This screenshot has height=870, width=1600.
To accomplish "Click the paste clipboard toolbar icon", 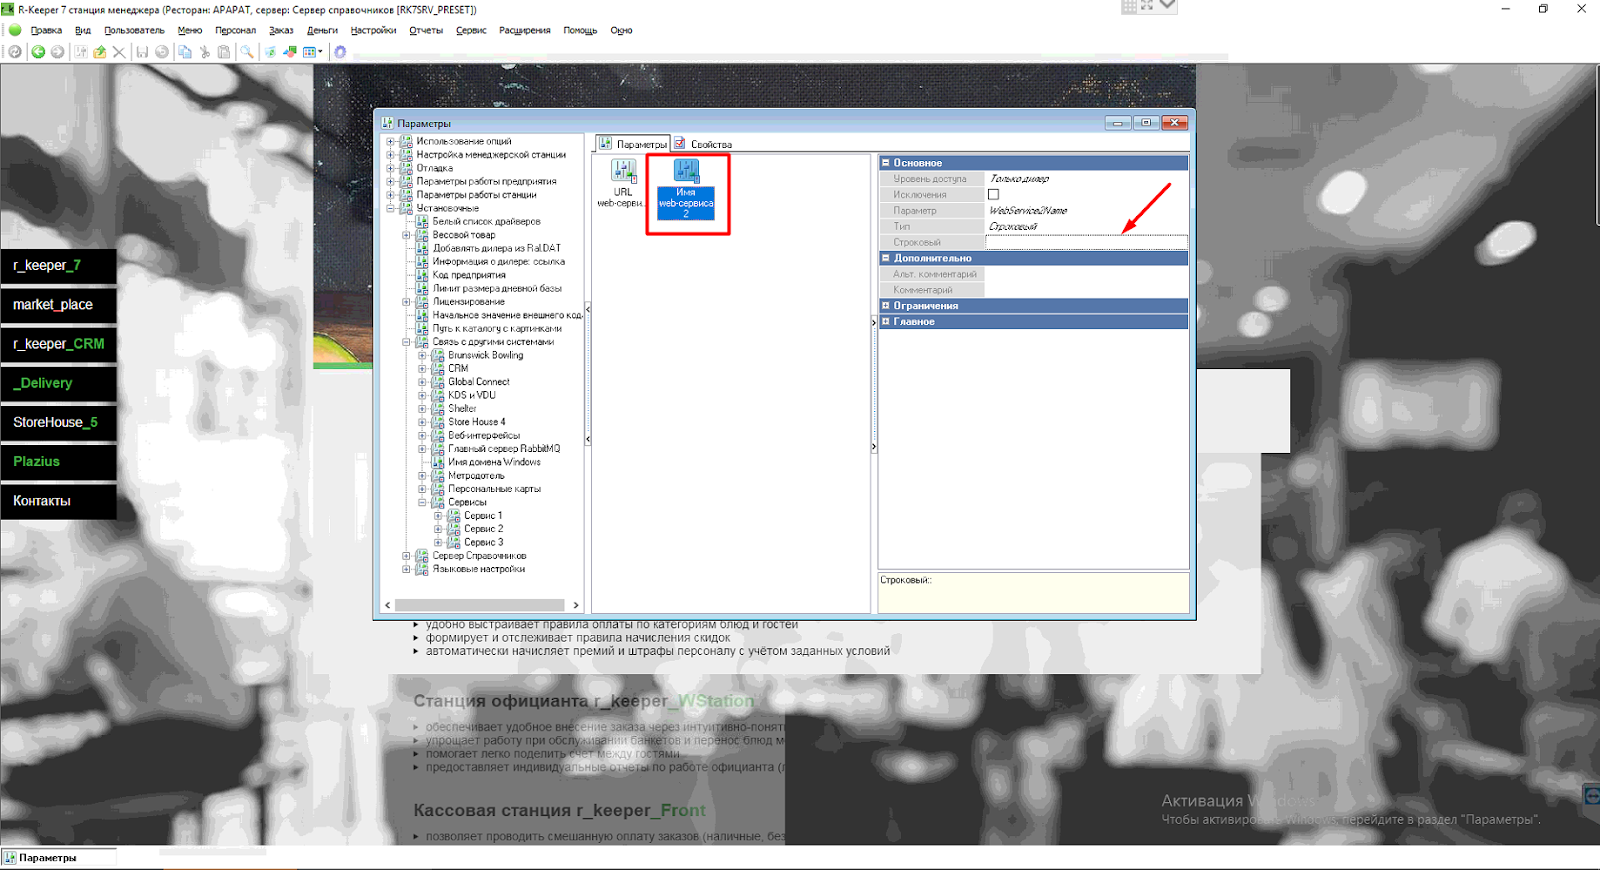I will click(224, 52).
